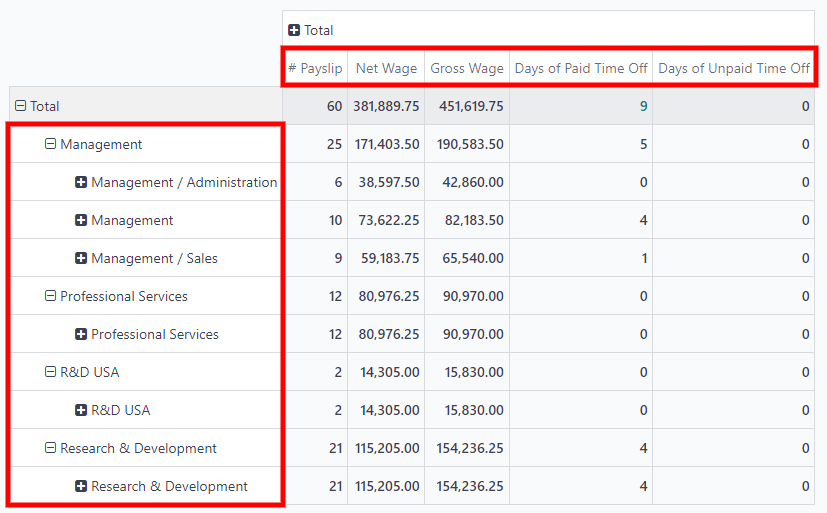Click the Total paid time off value 9
Viewport: 827px width, 513px height.
(643, 106)
